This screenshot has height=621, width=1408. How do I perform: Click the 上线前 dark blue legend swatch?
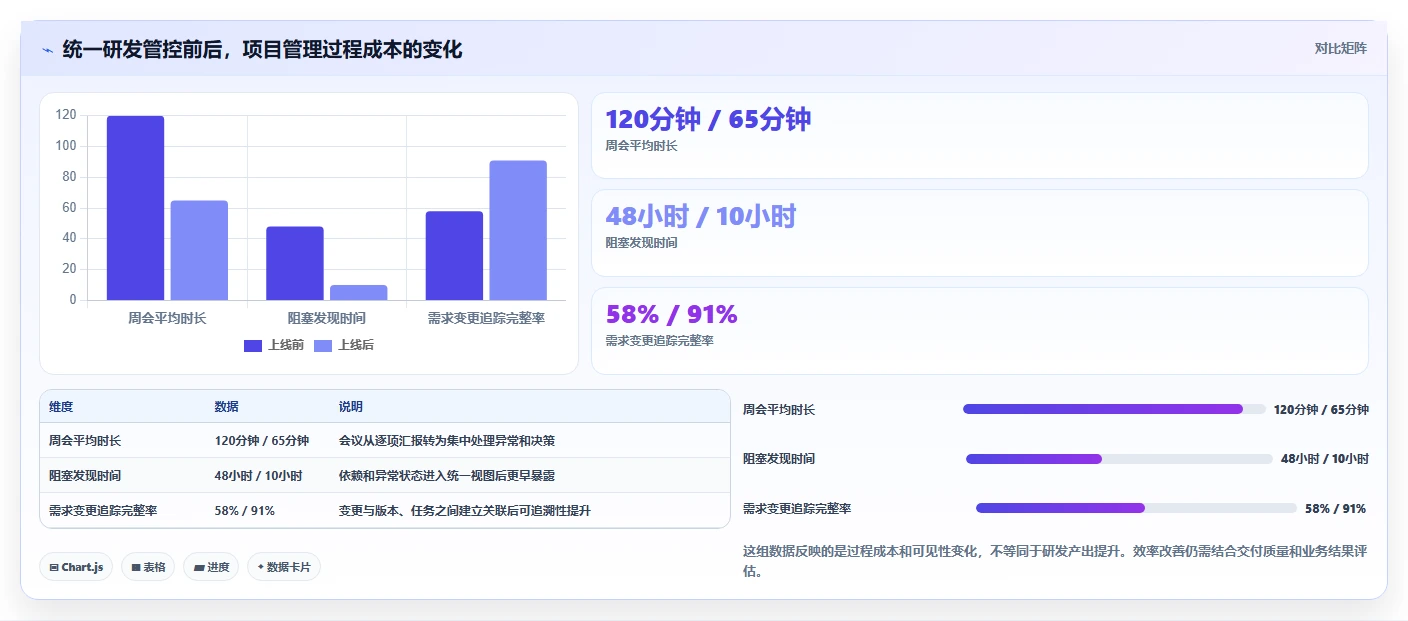tap(253, 345)
